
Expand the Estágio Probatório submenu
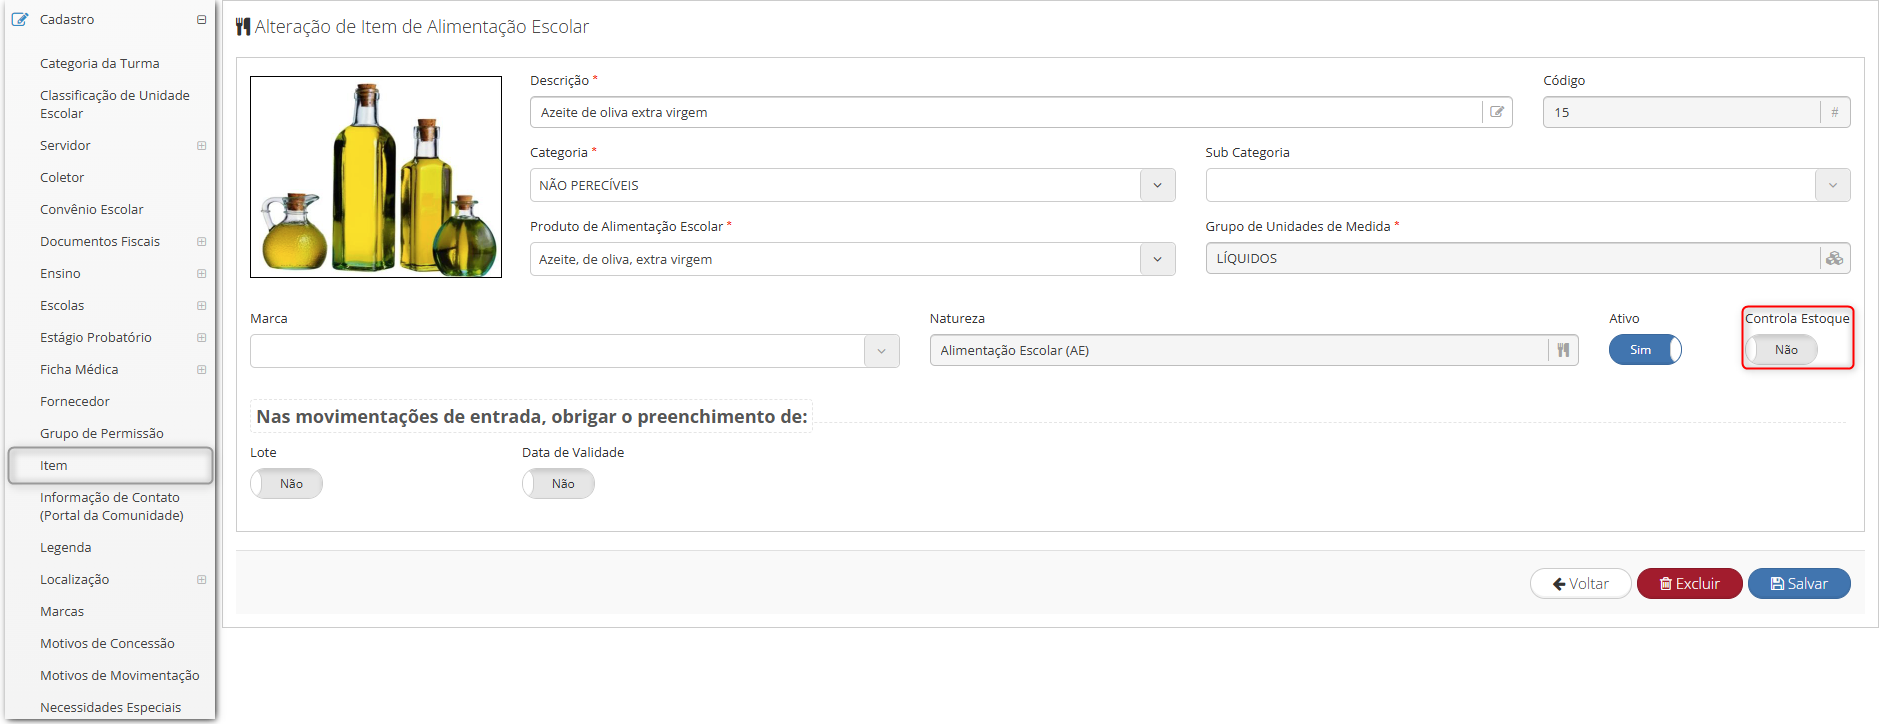(x=201, y=338)
